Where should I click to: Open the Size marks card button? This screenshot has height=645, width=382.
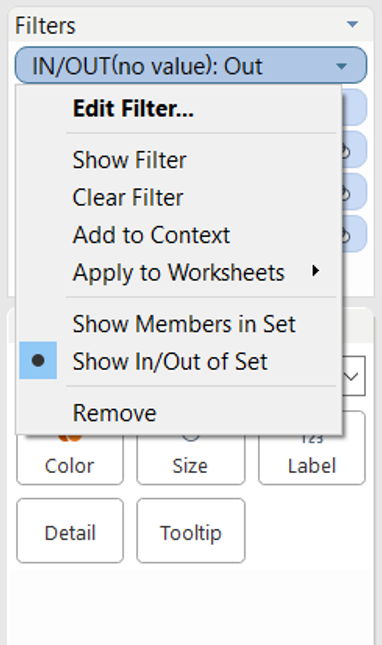coord(191,457)
